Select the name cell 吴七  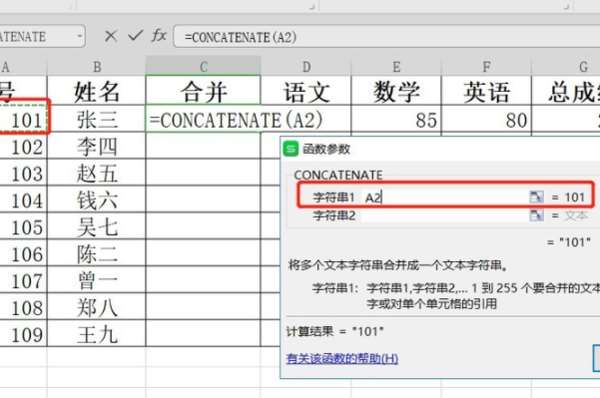tap(96, 227)
